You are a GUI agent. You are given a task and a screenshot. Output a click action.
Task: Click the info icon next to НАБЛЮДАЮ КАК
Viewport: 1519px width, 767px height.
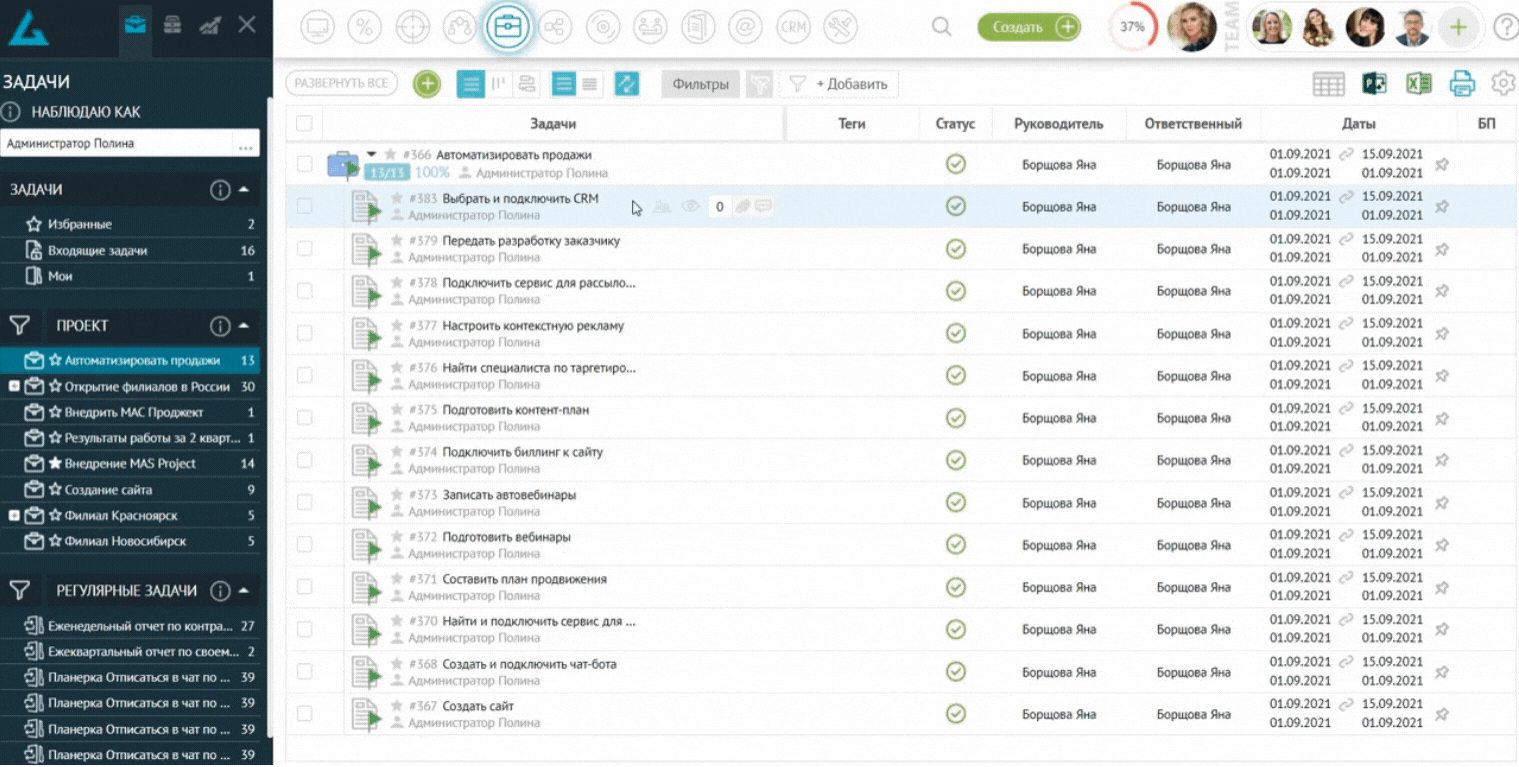tap(11, 112)
